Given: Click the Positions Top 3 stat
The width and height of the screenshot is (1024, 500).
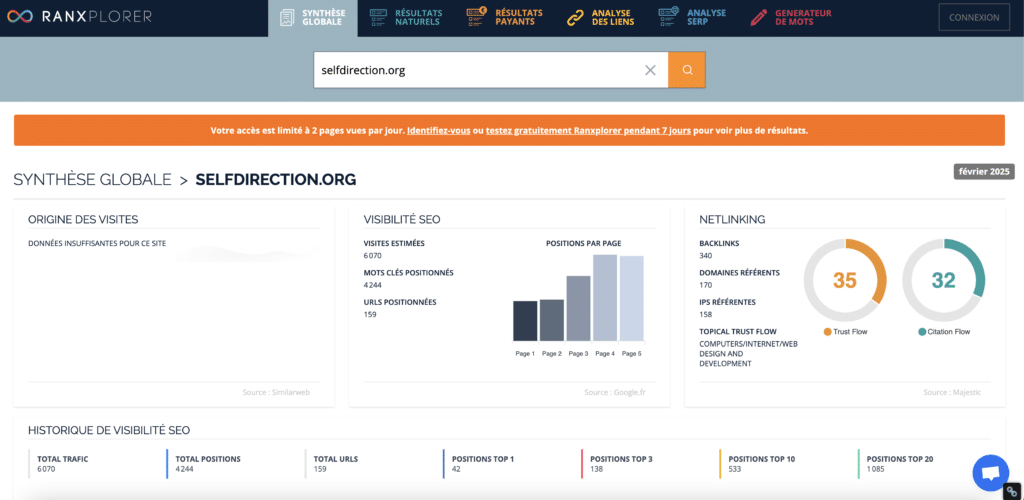Looking at the screenshot, I should coord(621,463).
